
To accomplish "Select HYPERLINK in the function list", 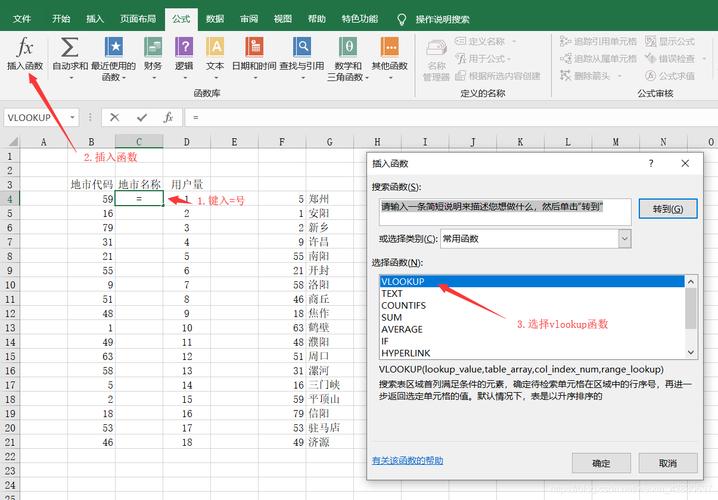I will point(532,353).
